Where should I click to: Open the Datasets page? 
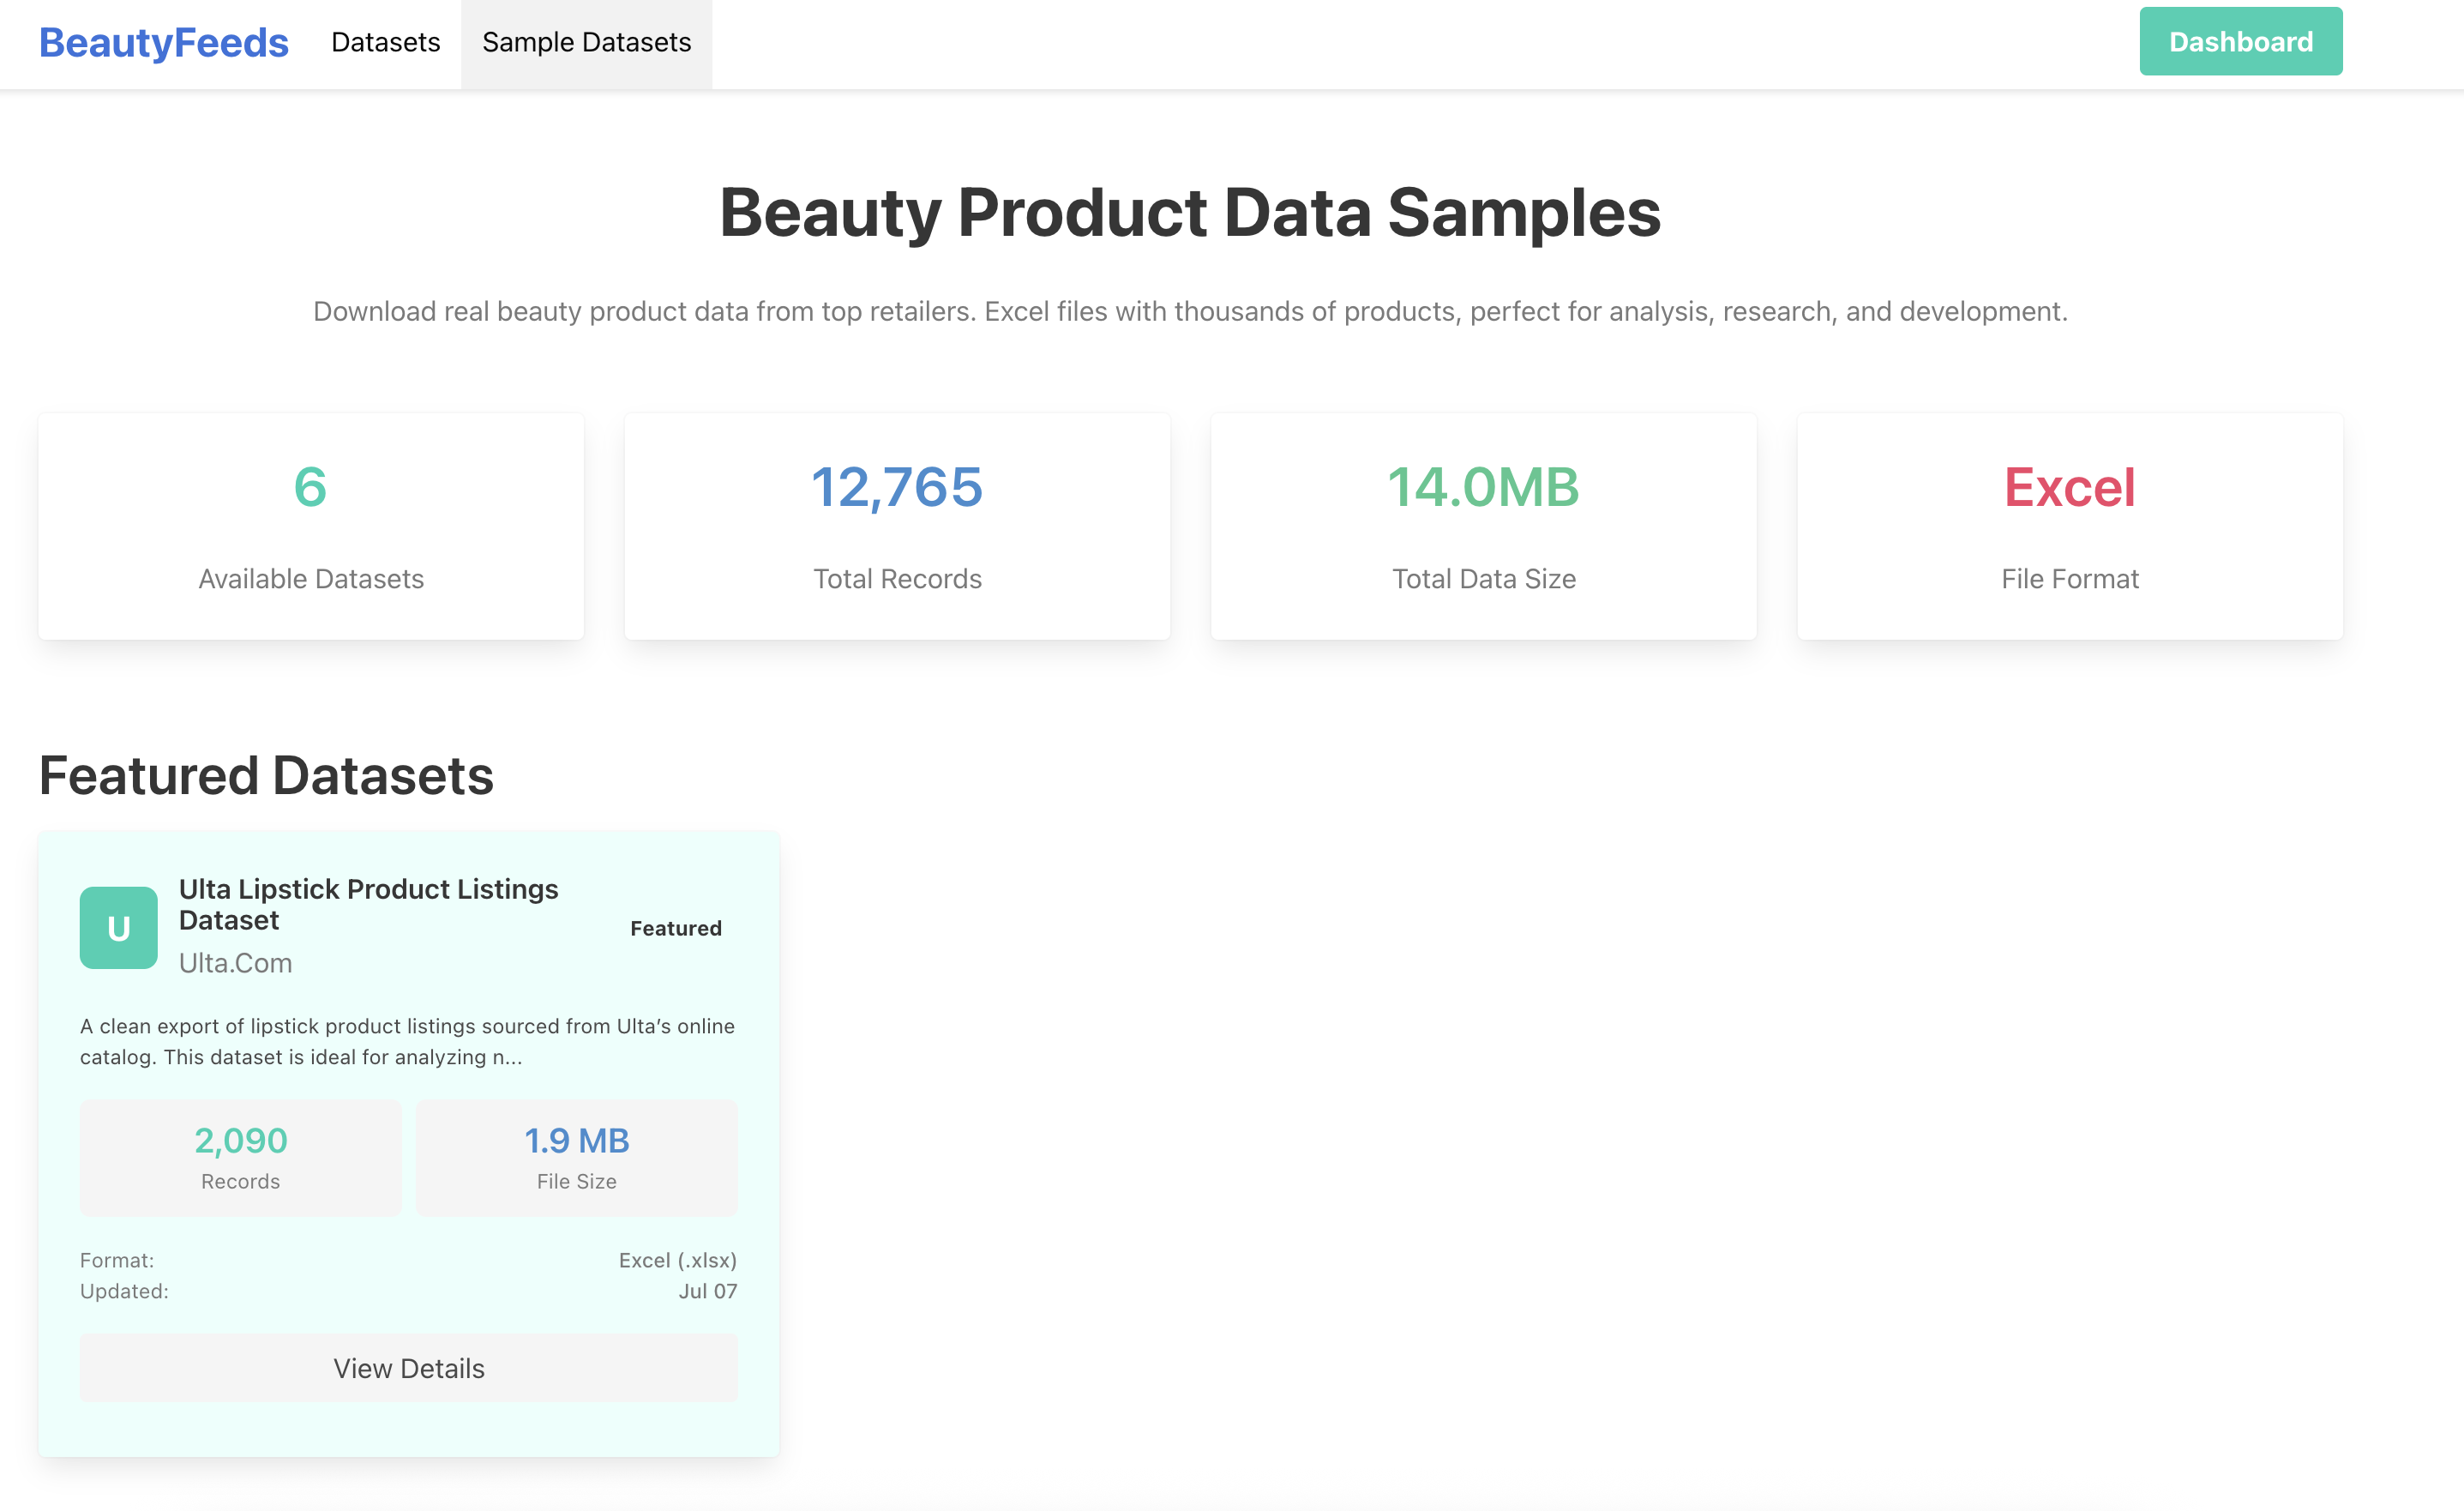point(385,42)
